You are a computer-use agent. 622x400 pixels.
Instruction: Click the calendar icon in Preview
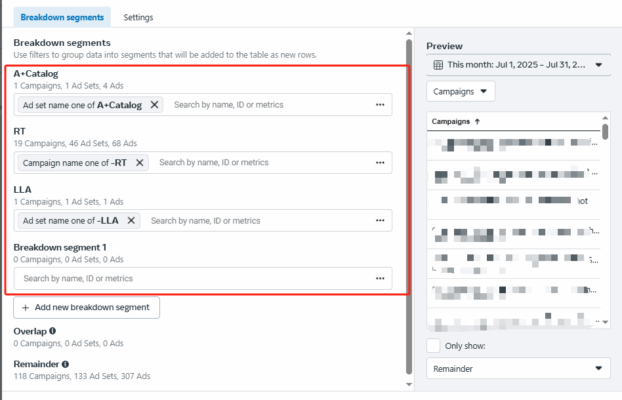coord(438,65)
